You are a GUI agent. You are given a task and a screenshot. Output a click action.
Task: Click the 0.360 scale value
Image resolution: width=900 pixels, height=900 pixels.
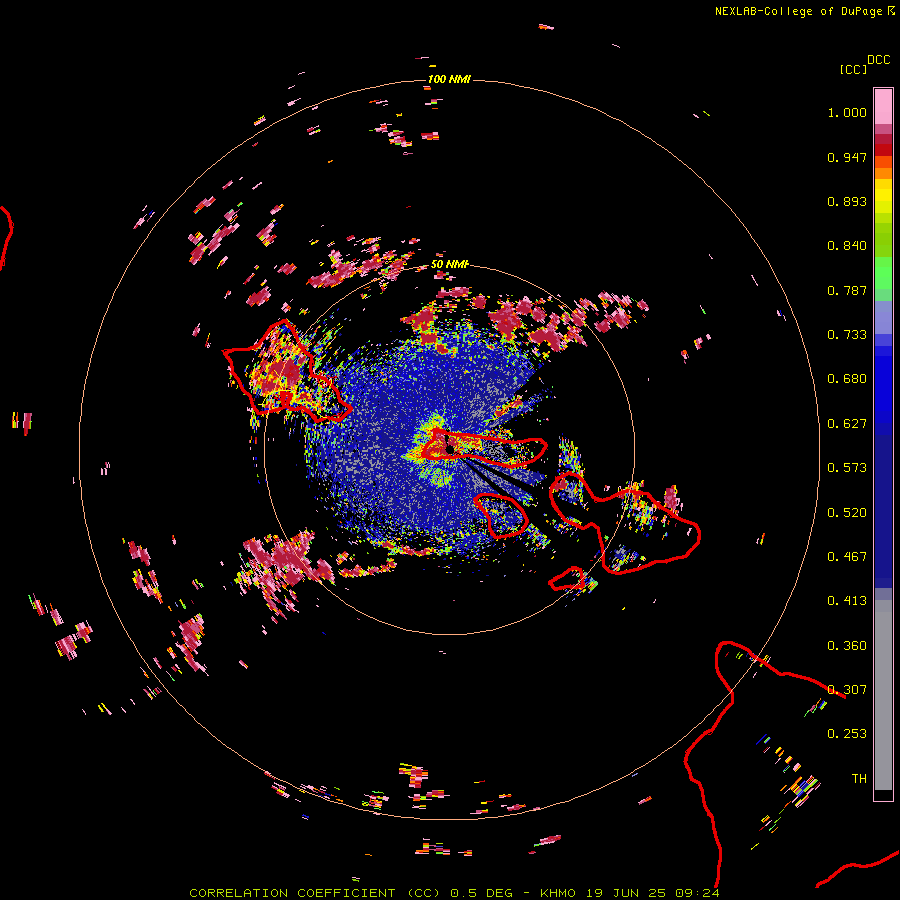[847, 646]
